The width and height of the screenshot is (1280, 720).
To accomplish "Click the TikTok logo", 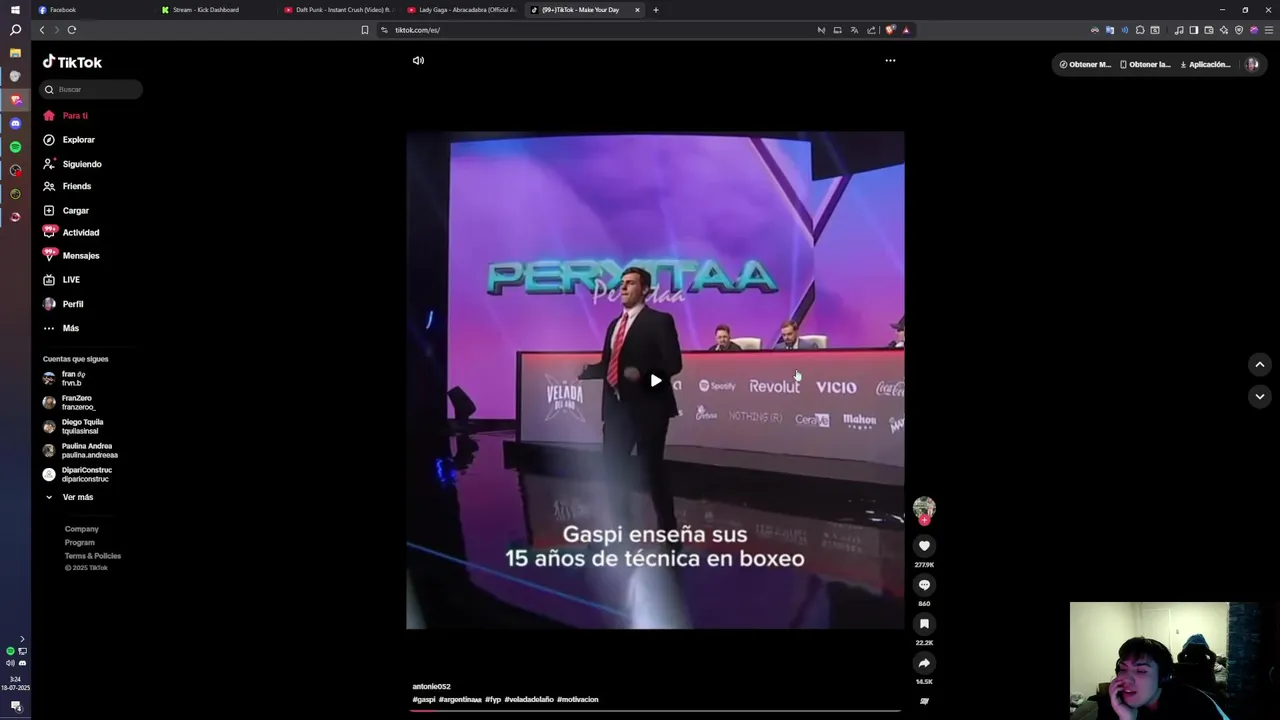I will tap(72, 62).
